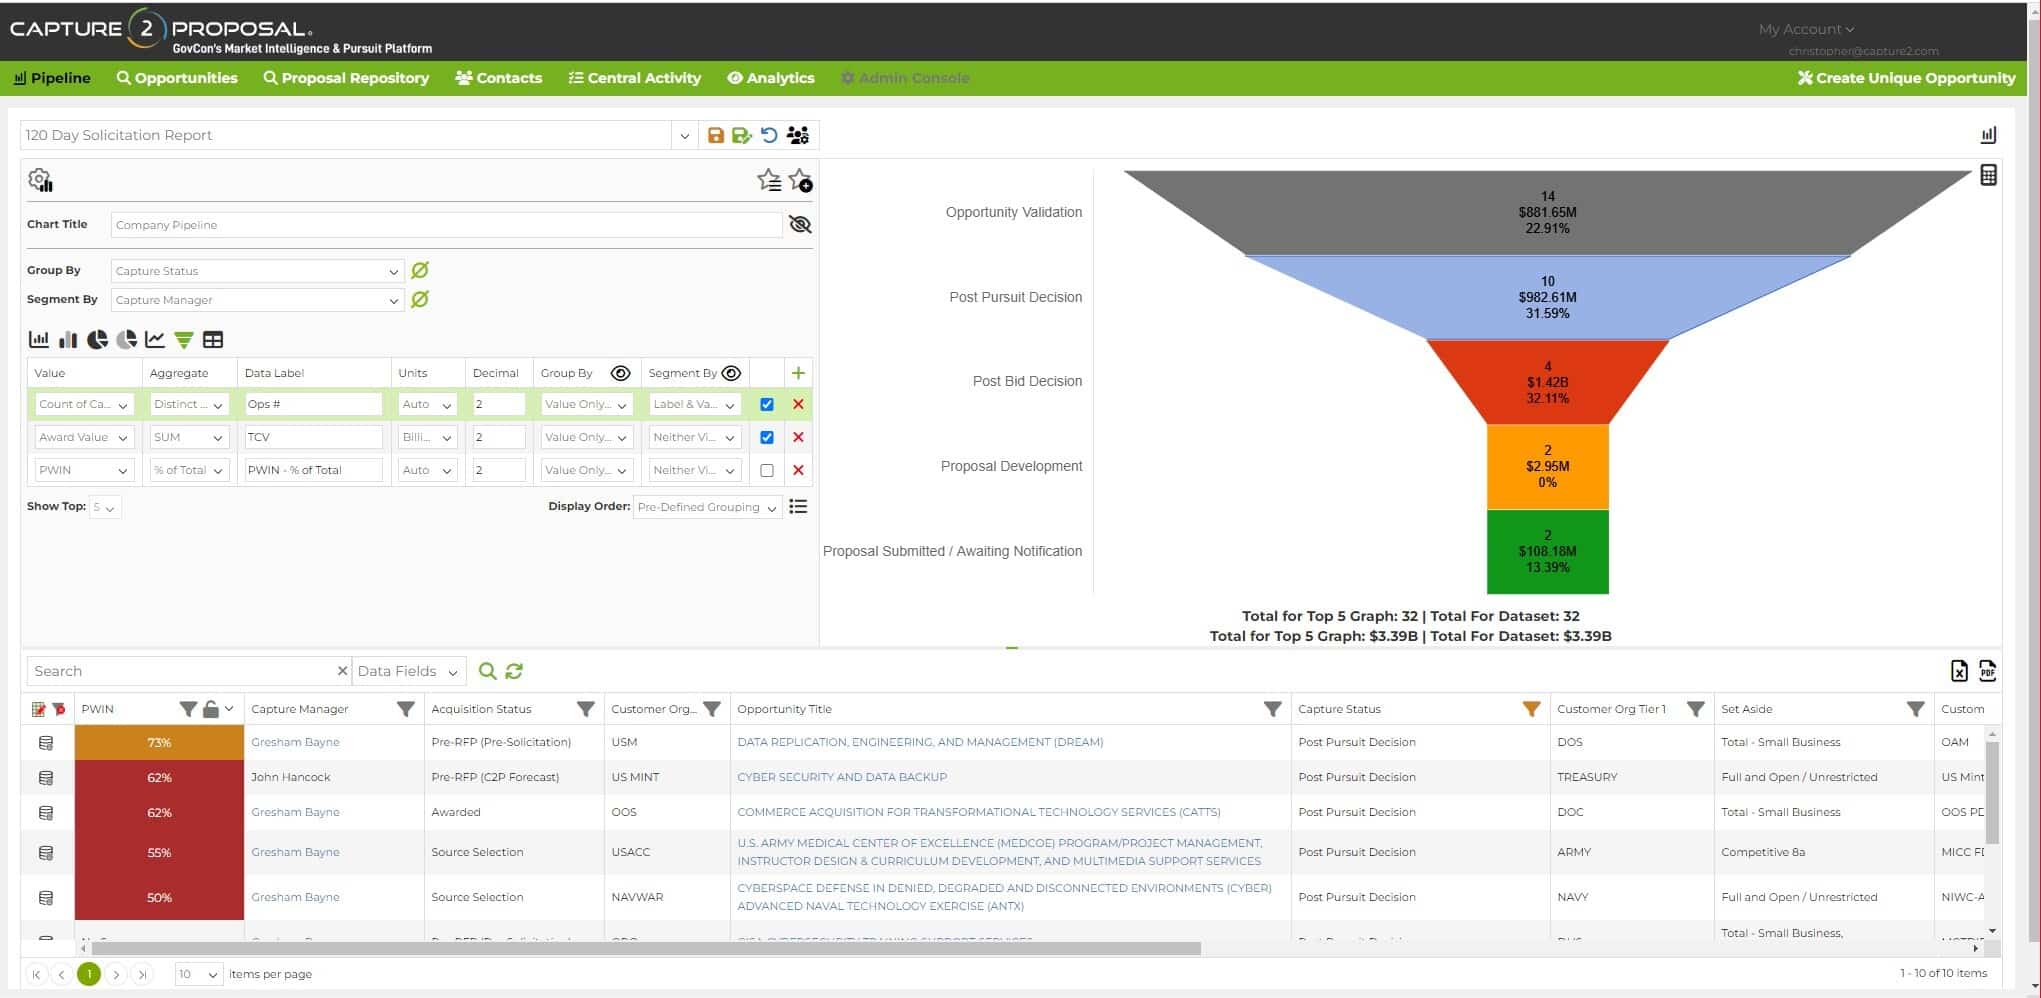Click the reset report arrow icon

(769, 135)
